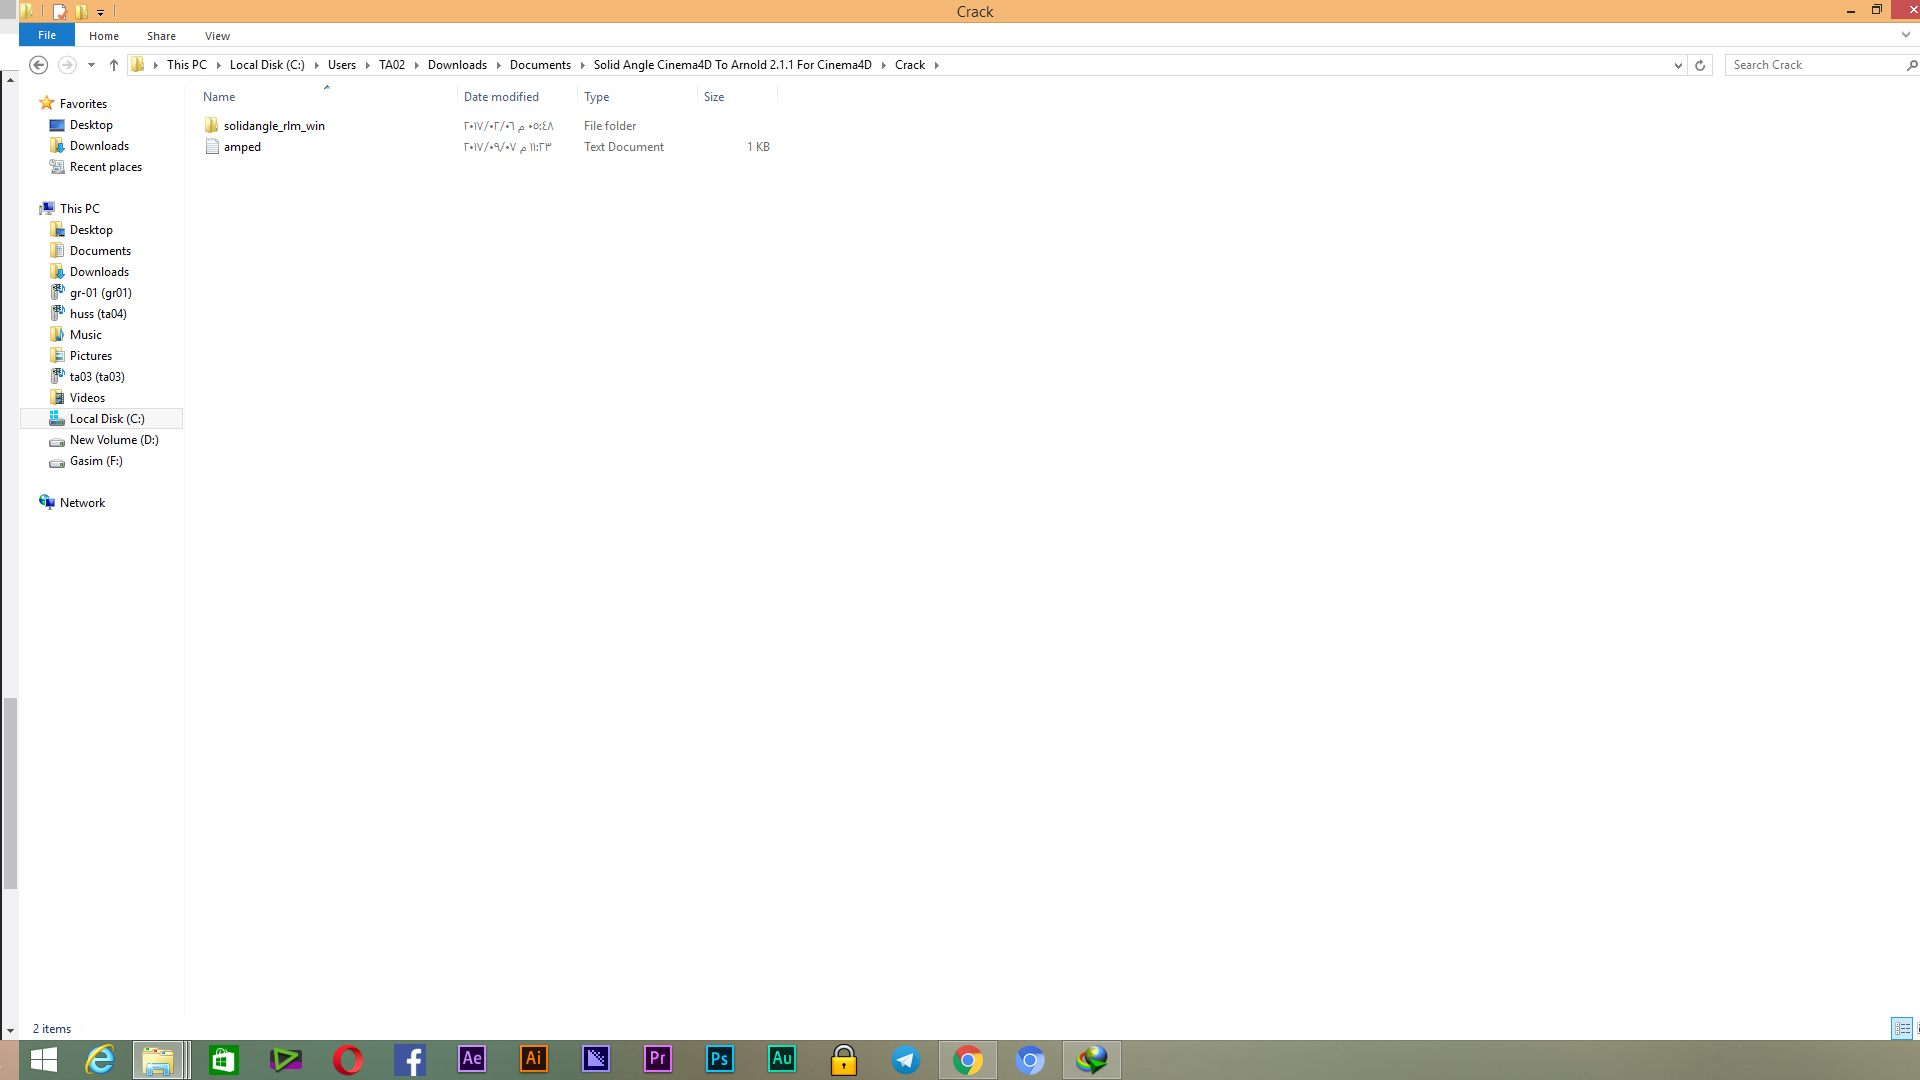Switch to the Home ribbon tab
Screen dimensions: 1920x1080
click(x=104, y=36)
